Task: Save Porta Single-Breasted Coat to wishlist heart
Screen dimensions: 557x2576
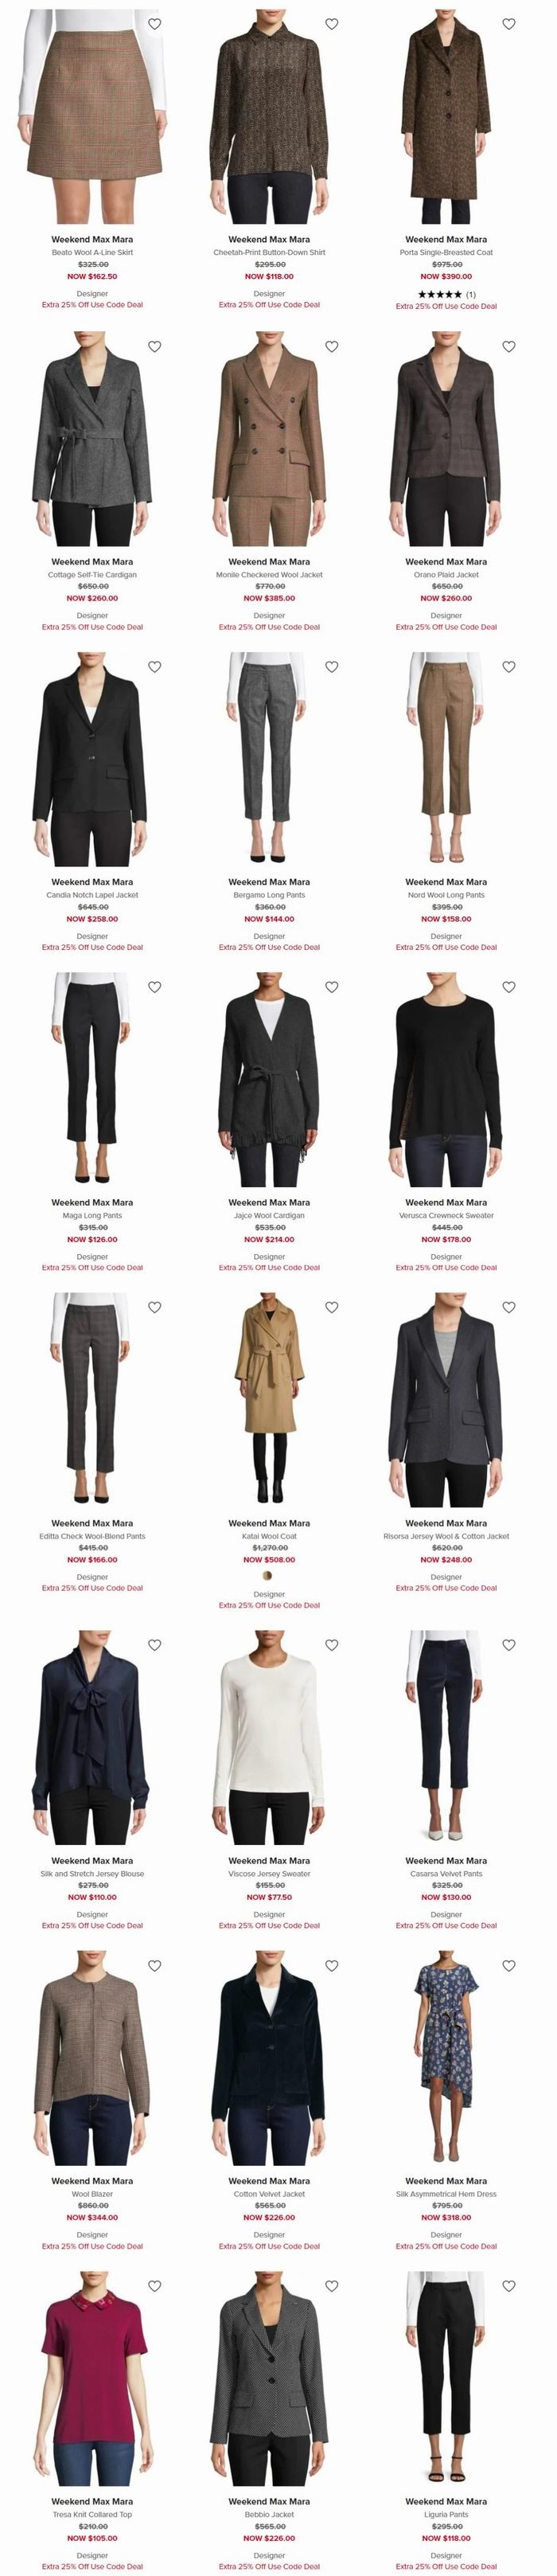Action: tap(509, 24)
